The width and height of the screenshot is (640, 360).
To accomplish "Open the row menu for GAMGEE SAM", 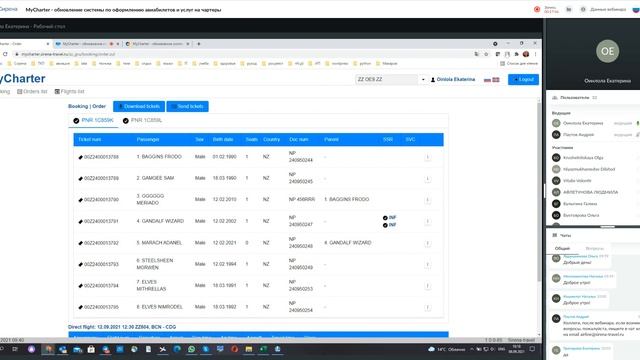I will coord(427,179).
